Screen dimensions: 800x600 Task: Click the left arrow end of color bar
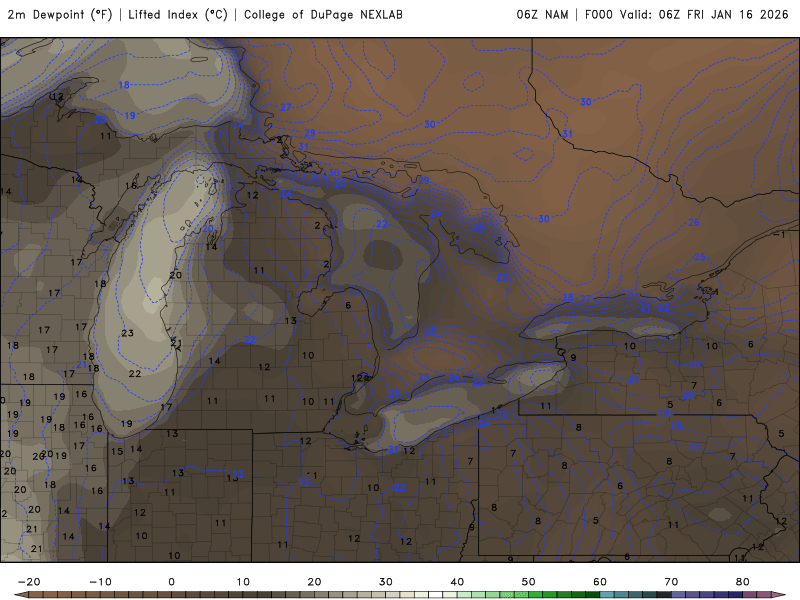pyautogui.click(x=21, y=595)
